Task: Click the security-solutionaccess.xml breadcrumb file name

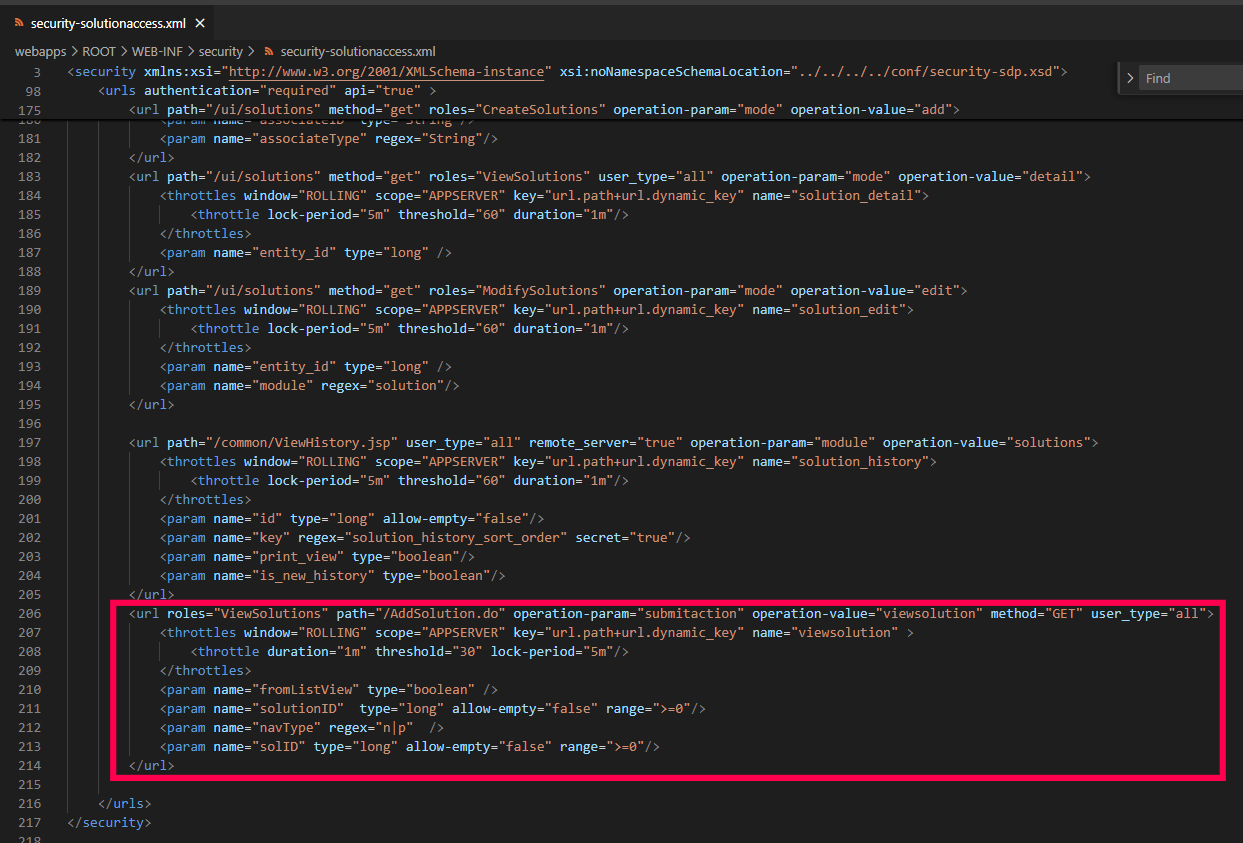Action: [357, 52]
